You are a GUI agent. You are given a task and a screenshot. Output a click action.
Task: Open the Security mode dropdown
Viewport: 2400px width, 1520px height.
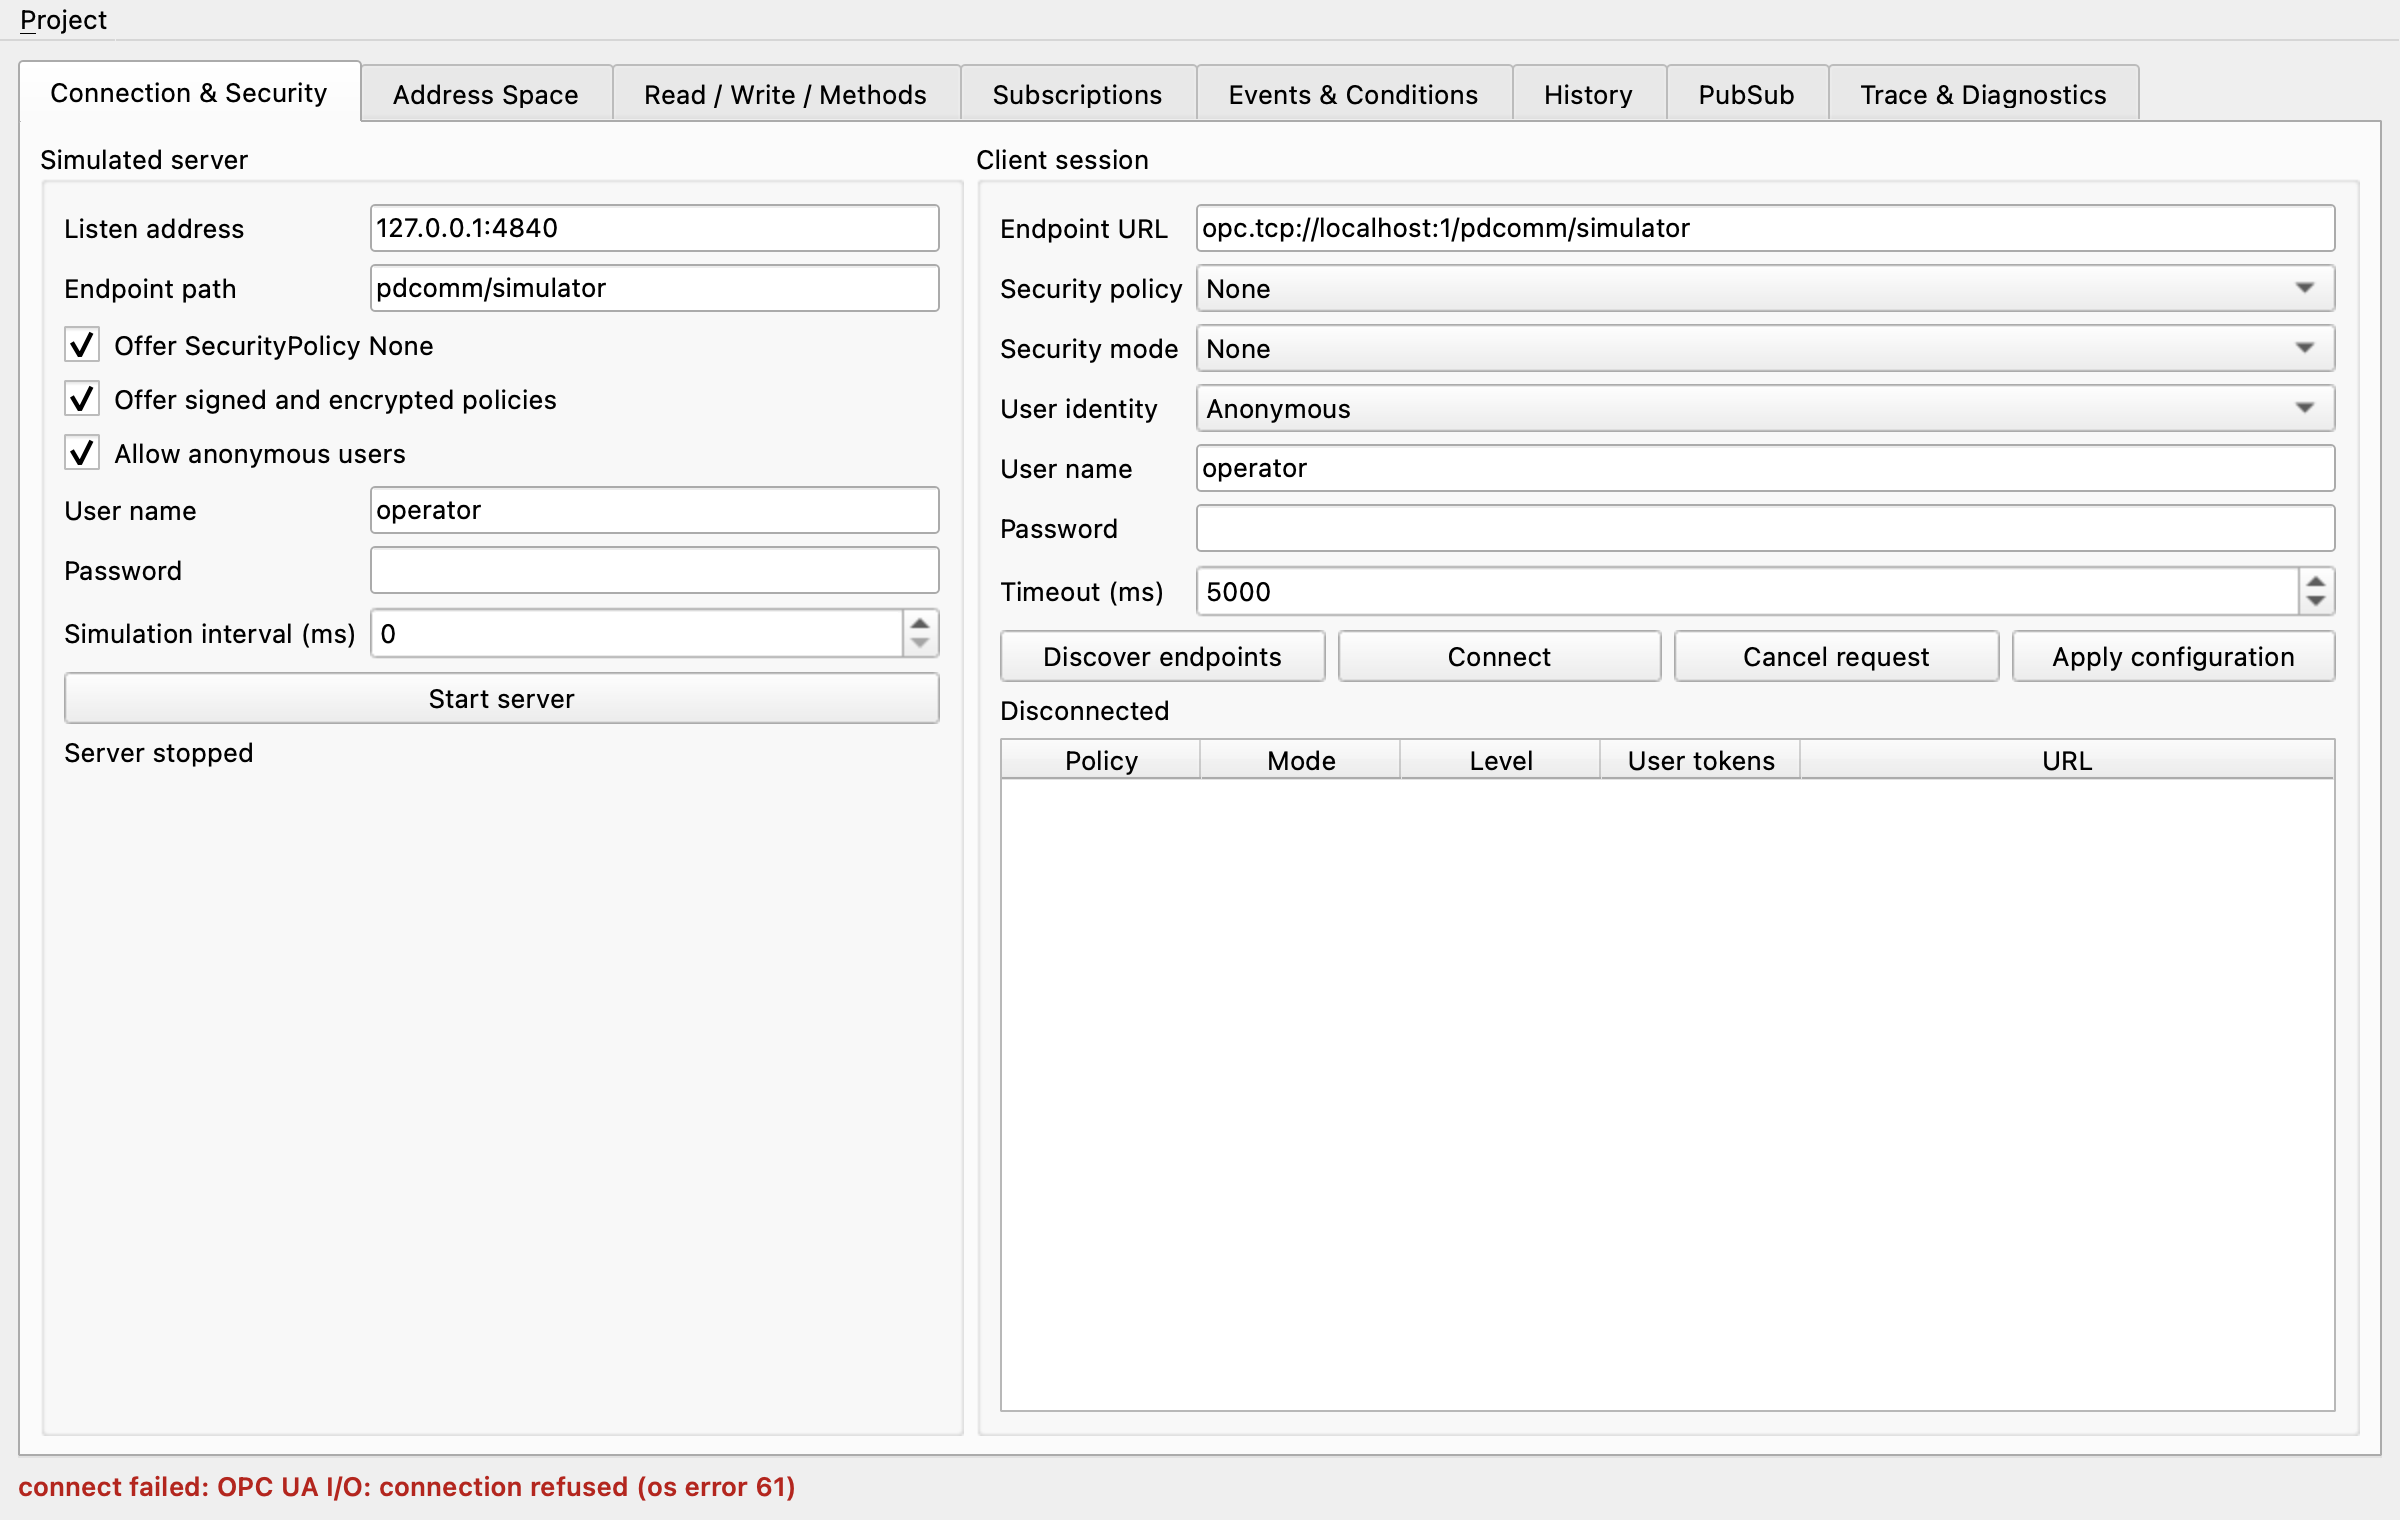coord(1765,348)
